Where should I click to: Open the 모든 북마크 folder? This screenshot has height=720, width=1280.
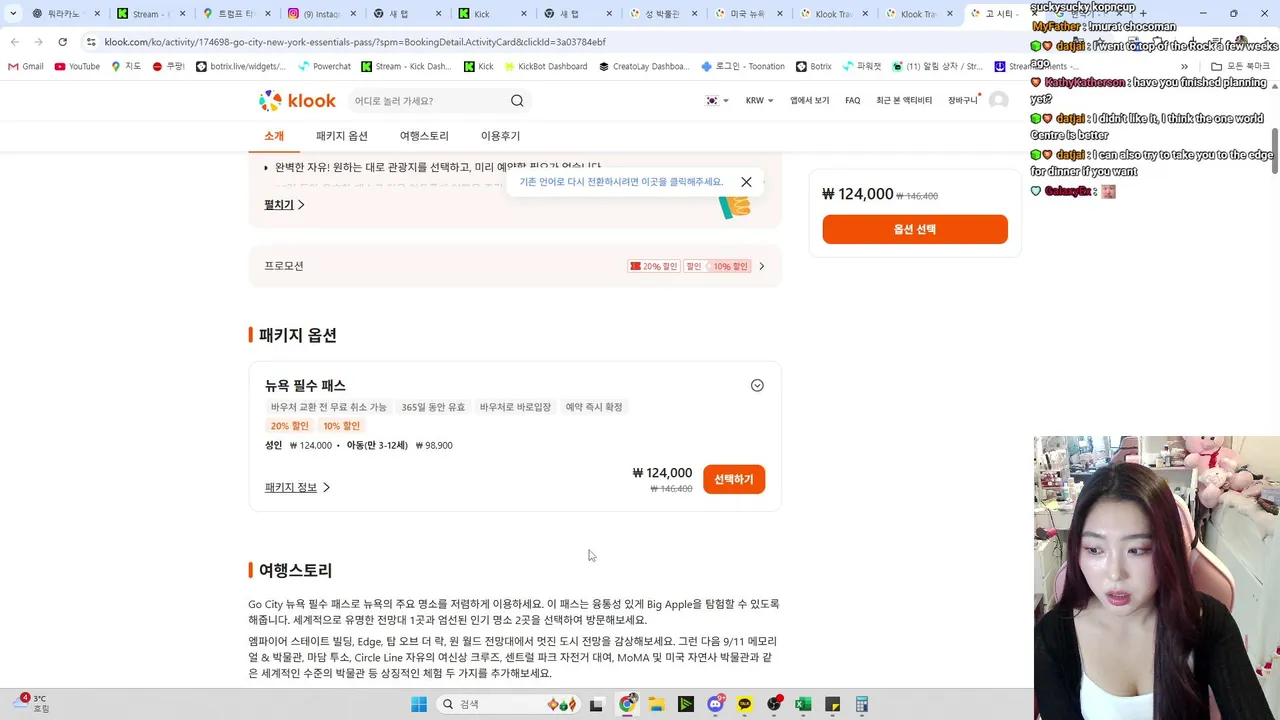pos(1239,66)
